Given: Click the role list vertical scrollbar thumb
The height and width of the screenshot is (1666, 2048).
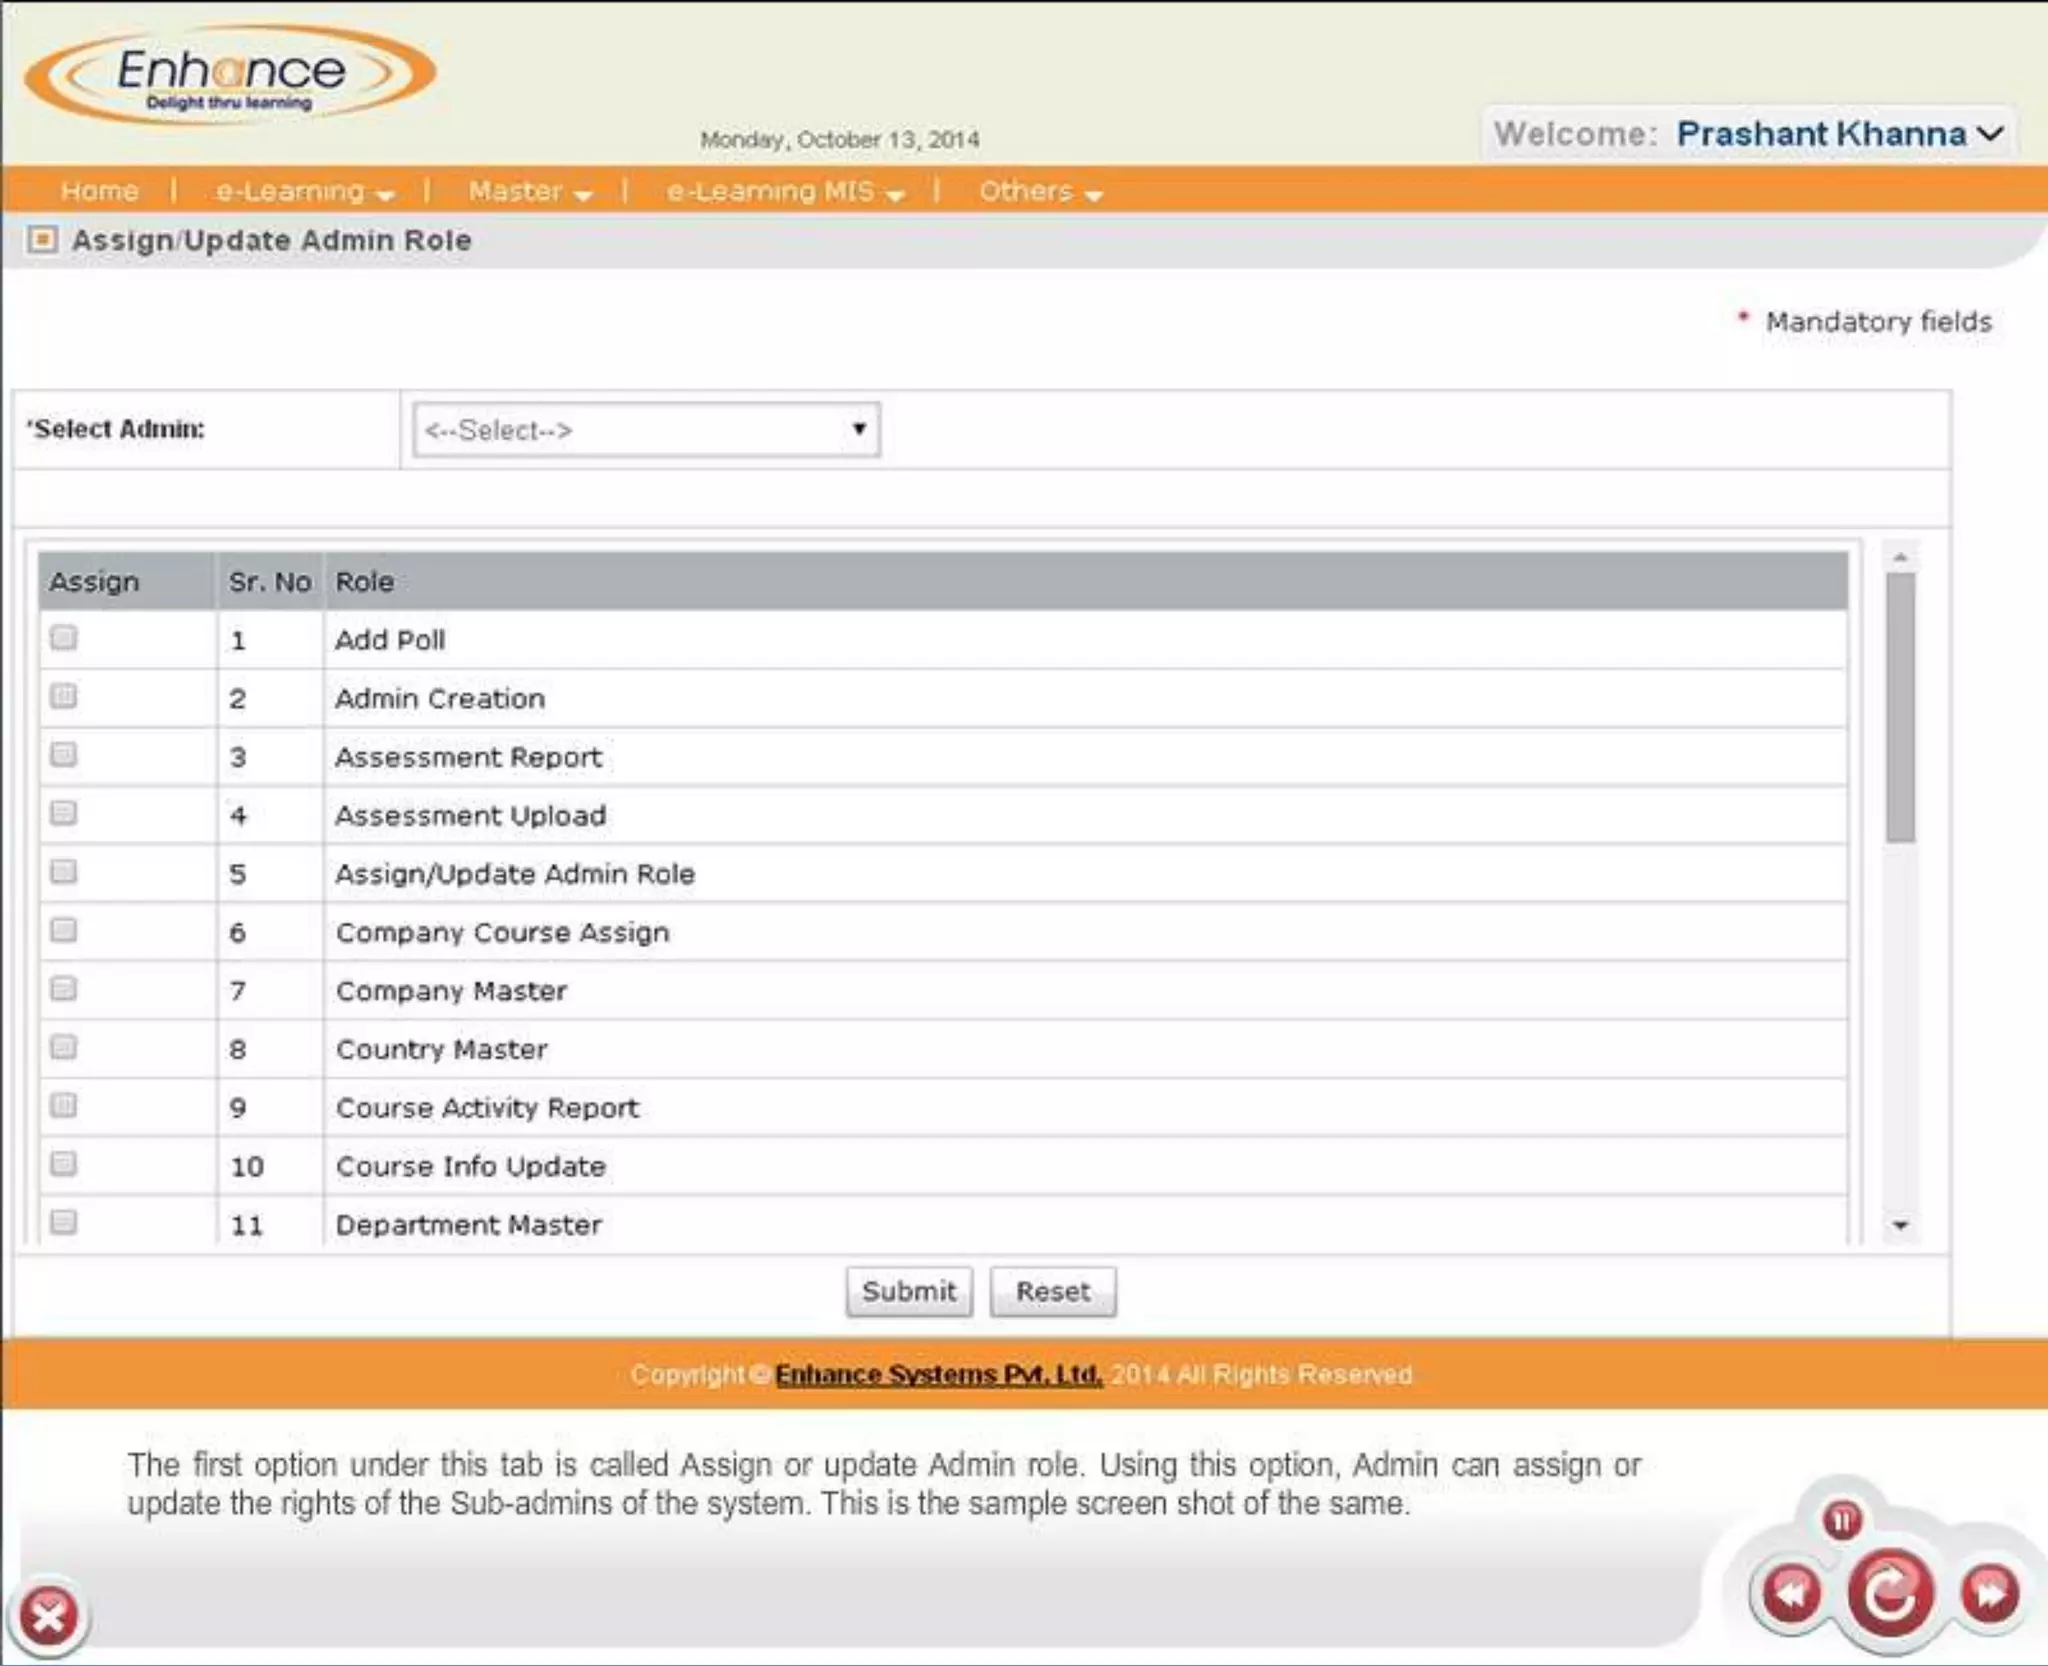Looking at the screenshot, I should tap(1900, 707).
